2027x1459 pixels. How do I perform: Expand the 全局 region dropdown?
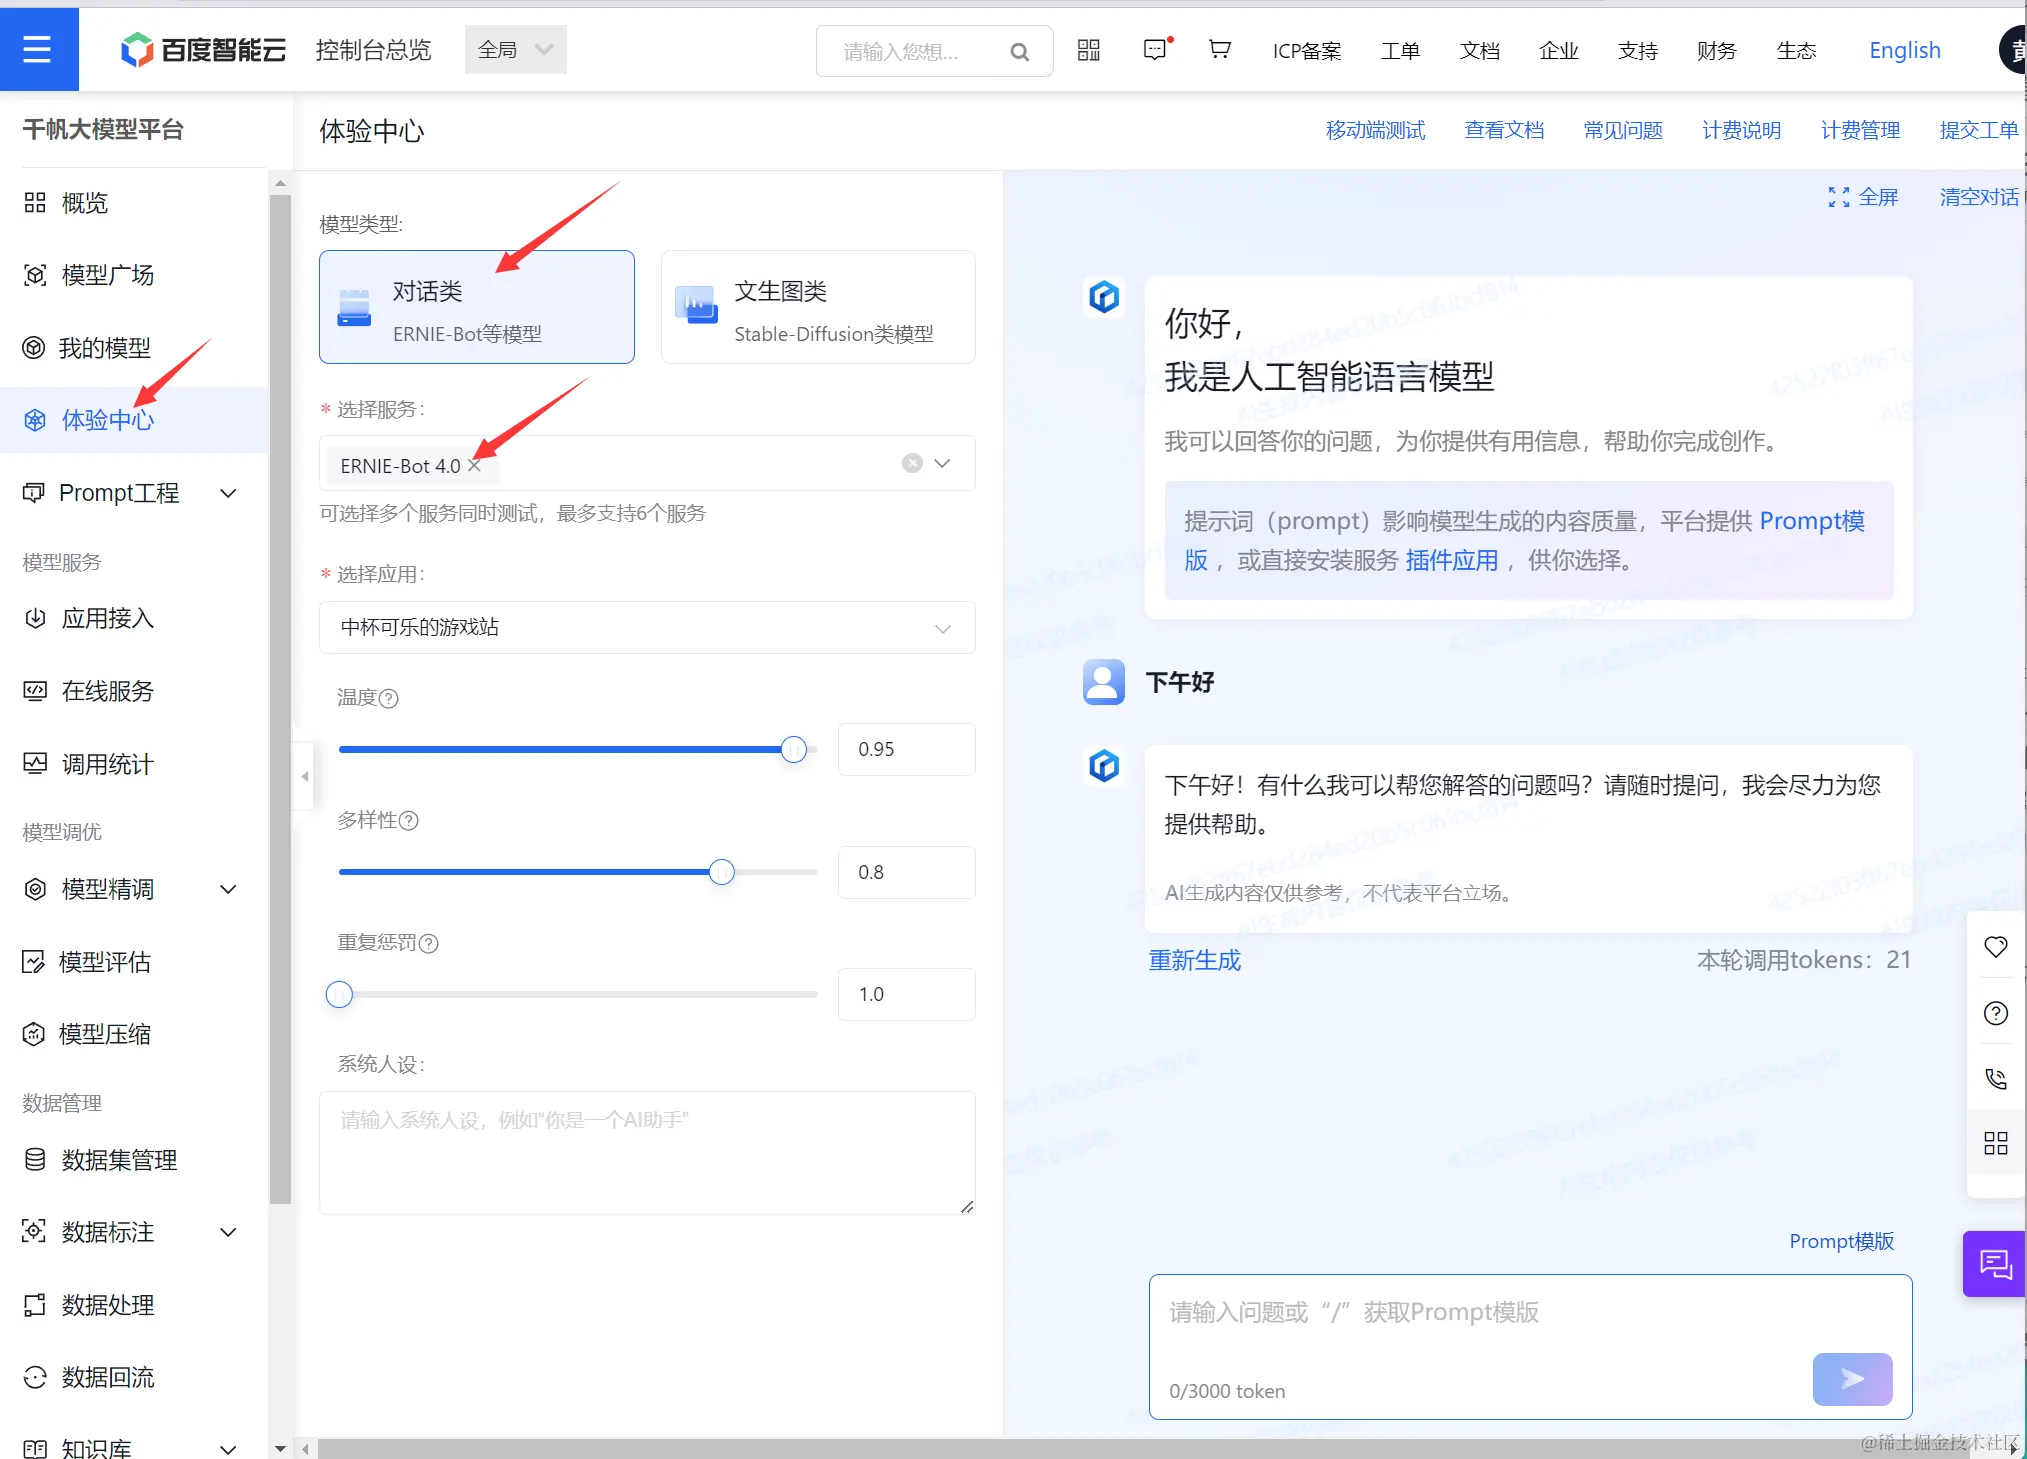[x=515, y=49]
